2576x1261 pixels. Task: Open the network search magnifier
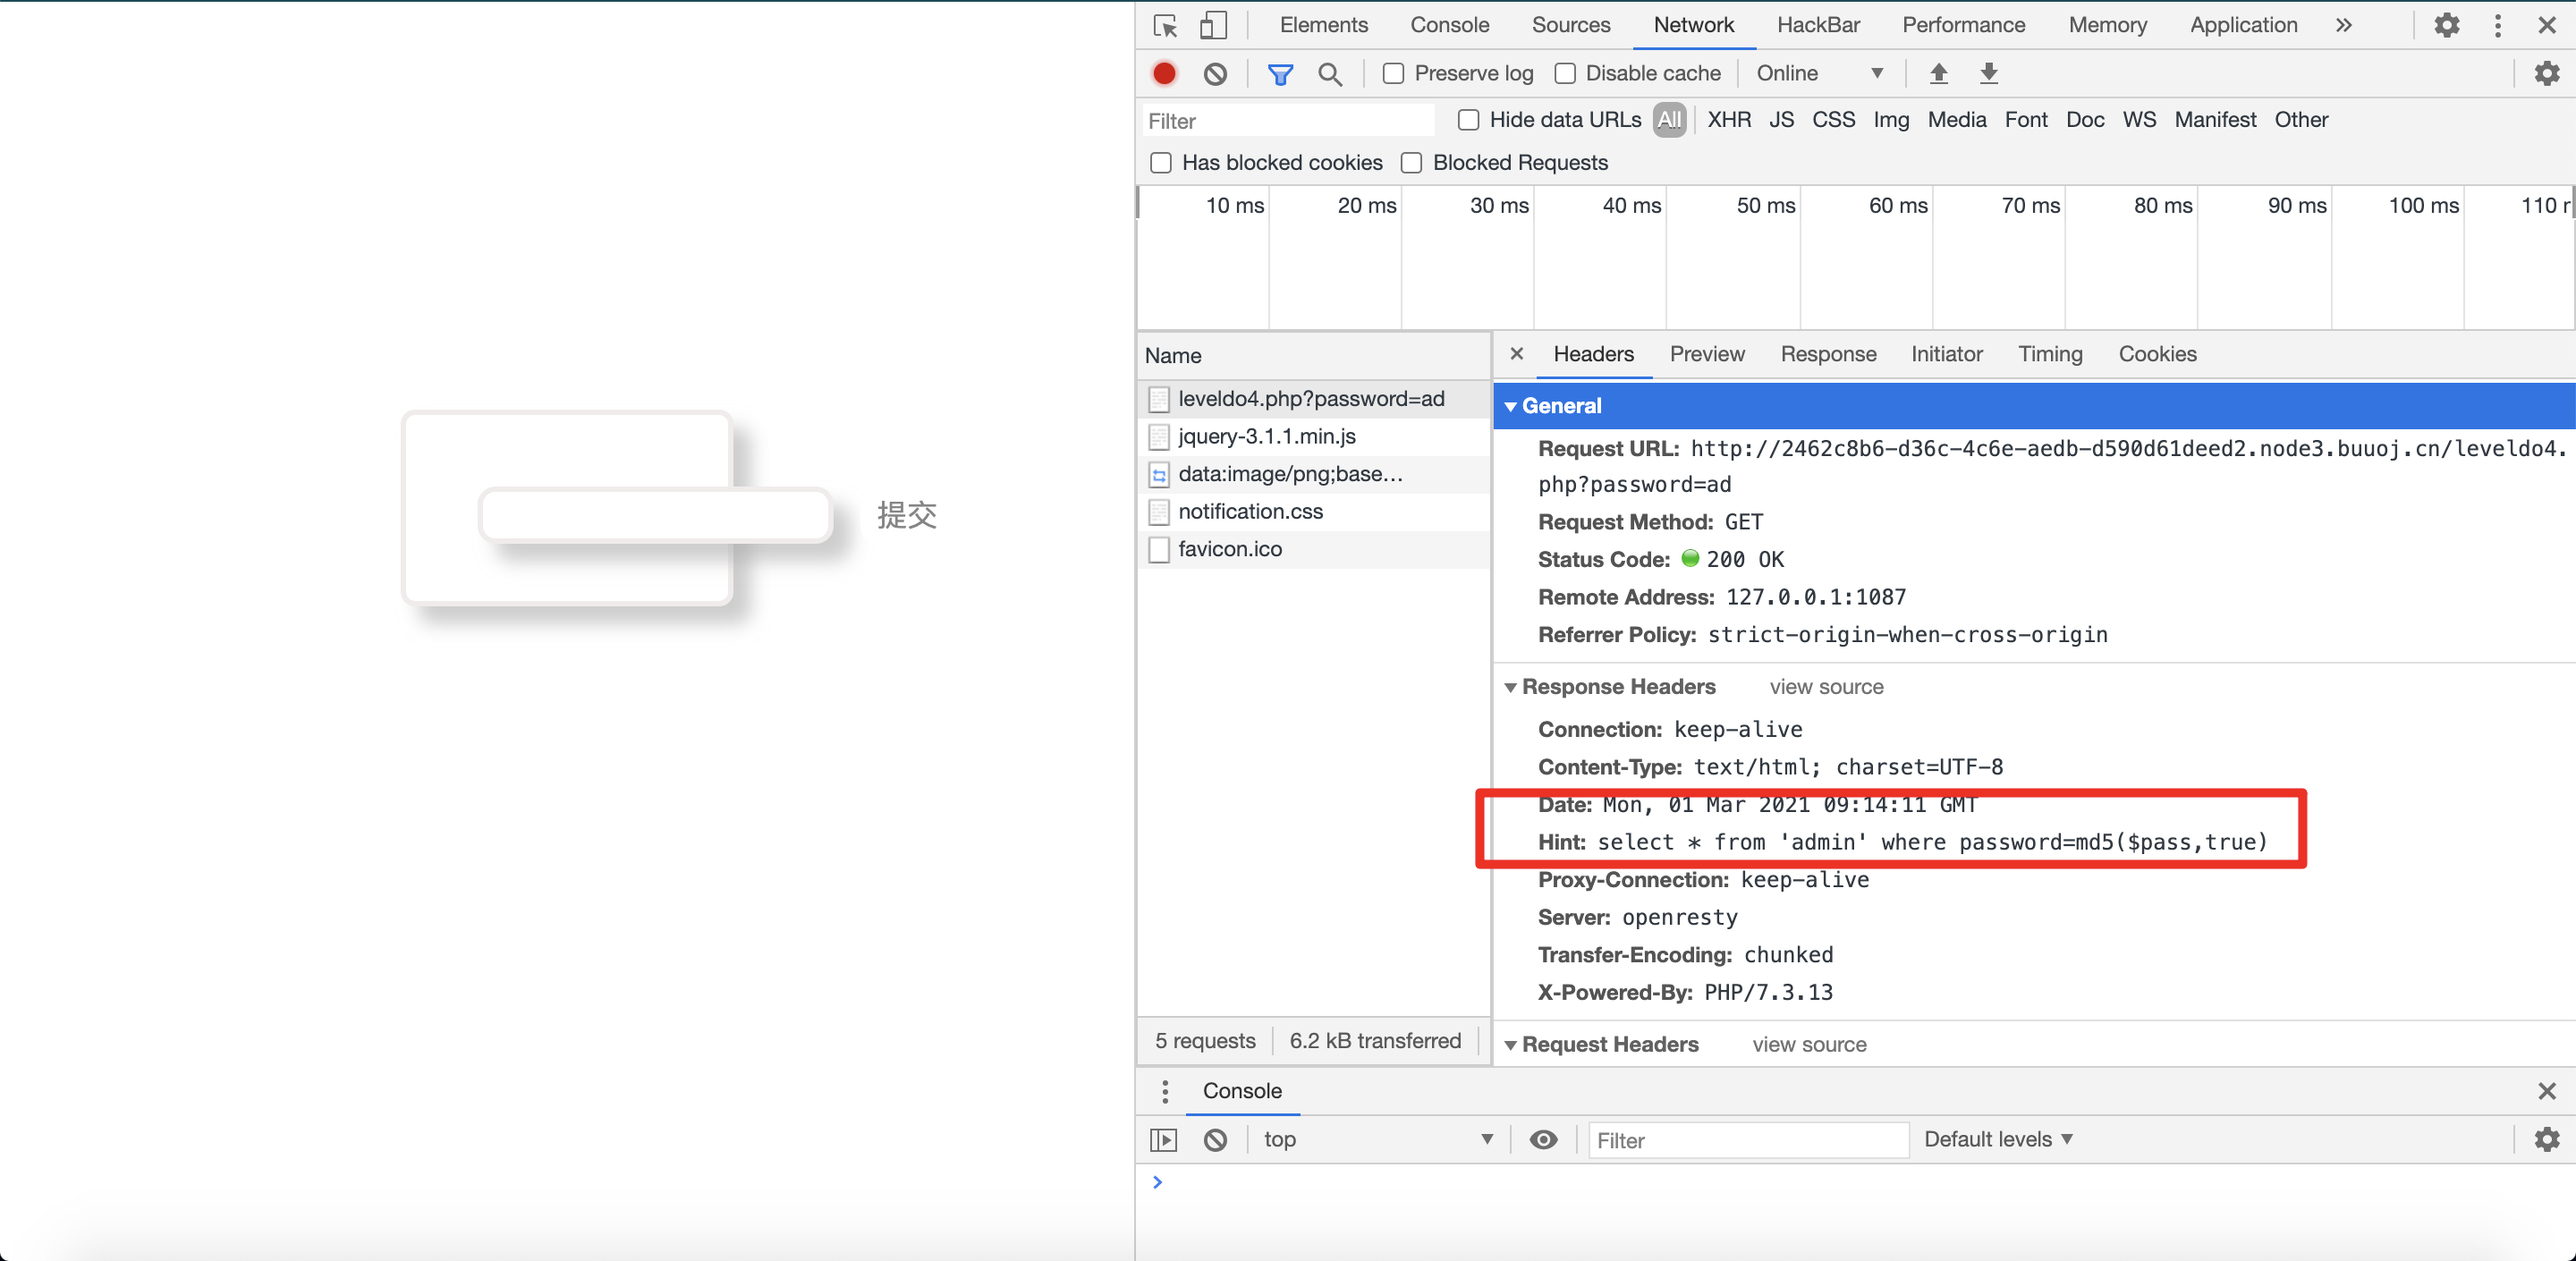coord(1329,73)
